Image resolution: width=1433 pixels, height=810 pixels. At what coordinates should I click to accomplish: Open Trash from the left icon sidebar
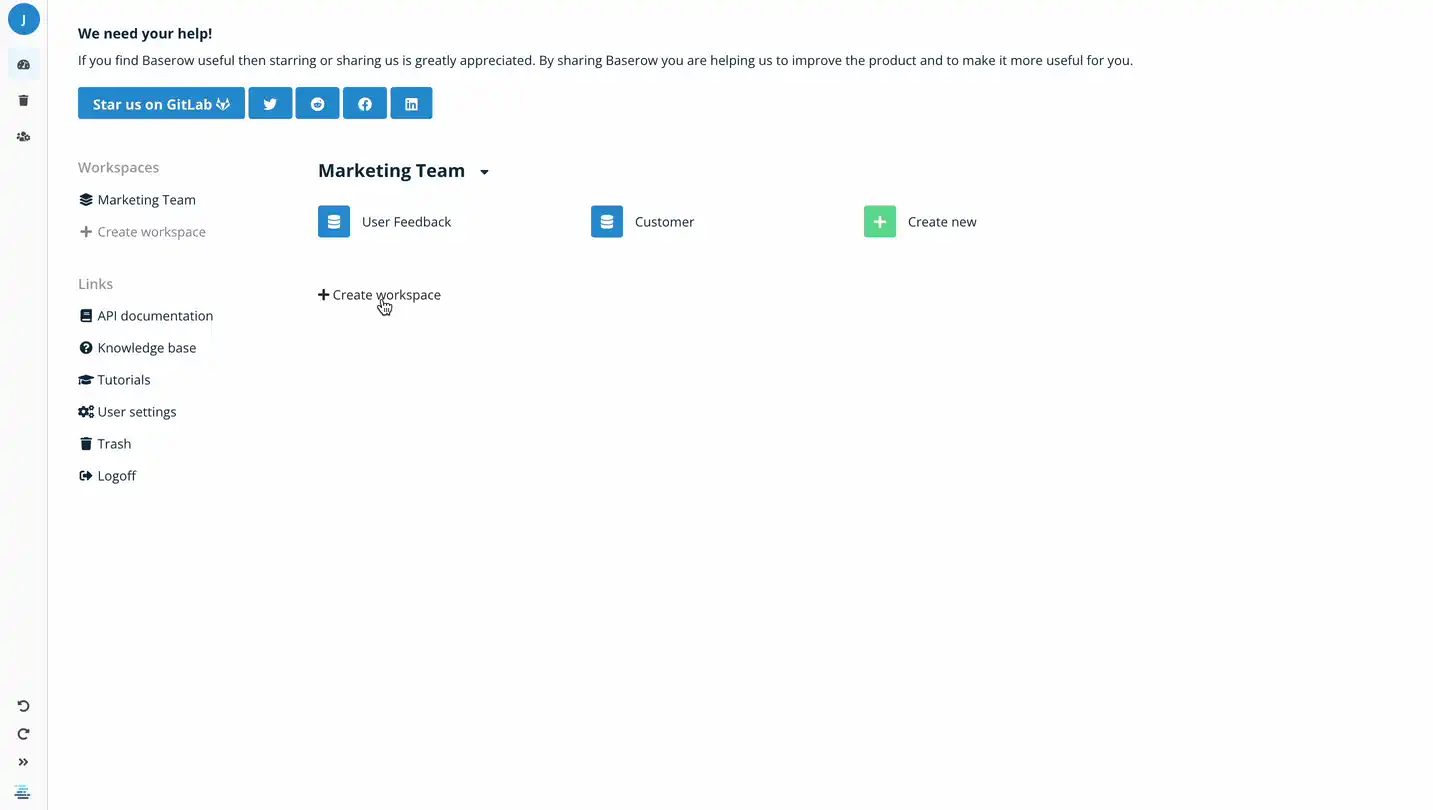(x=23, y=100)
